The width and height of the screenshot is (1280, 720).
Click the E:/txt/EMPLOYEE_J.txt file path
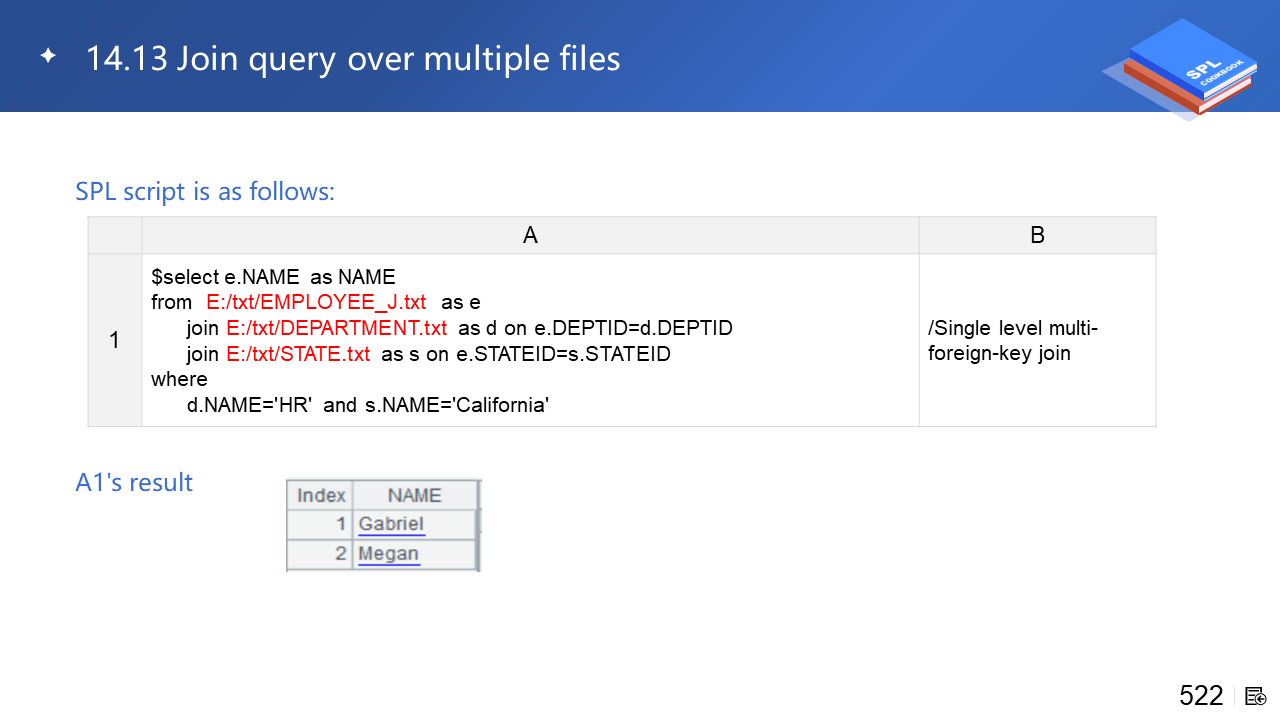click(x=316, y=302)
